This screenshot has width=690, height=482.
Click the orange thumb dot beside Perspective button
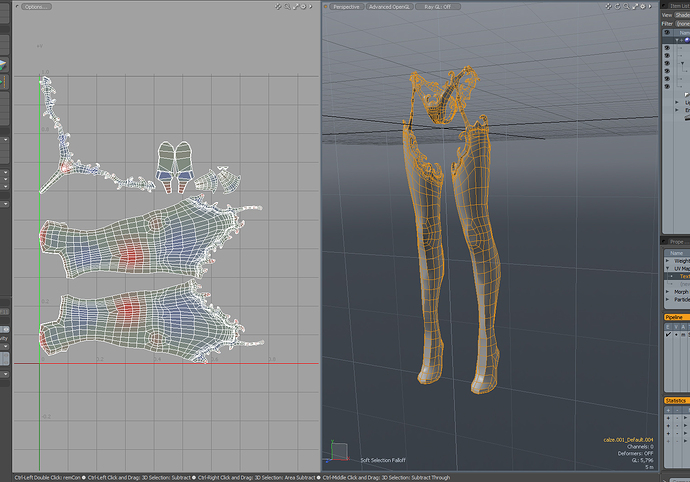(326, 7)
